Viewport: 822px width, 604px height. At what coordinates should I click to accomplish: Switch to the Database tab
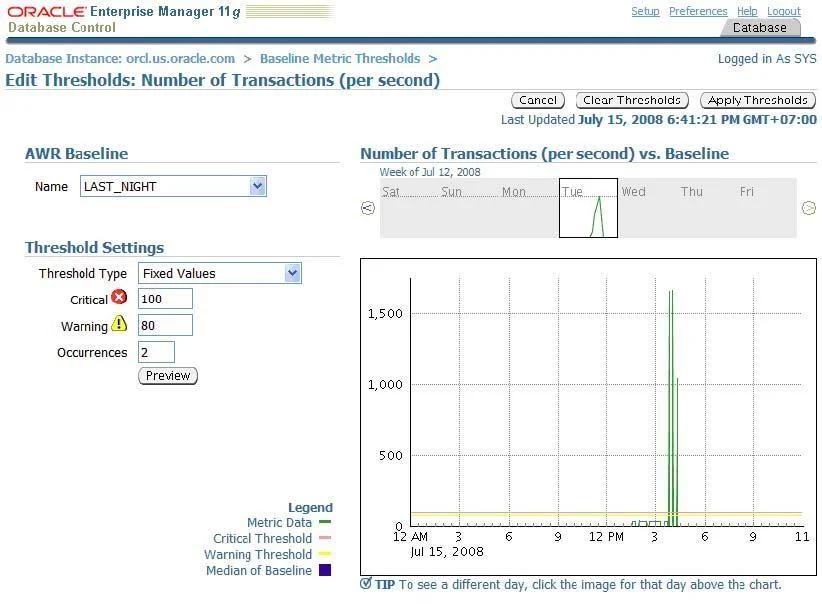coord(760,28)
